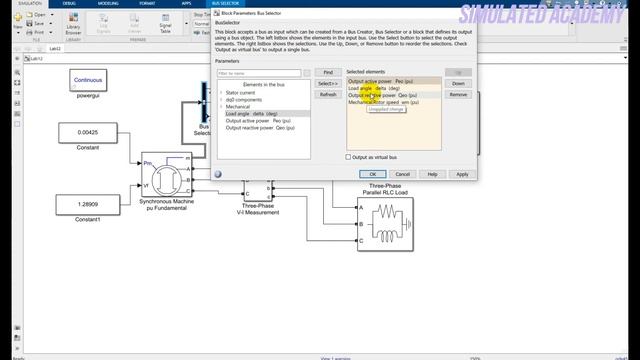Select the Synchronous Machine pu Fundamental block
This screenshot has height=360, width=640.
(167, 174)
